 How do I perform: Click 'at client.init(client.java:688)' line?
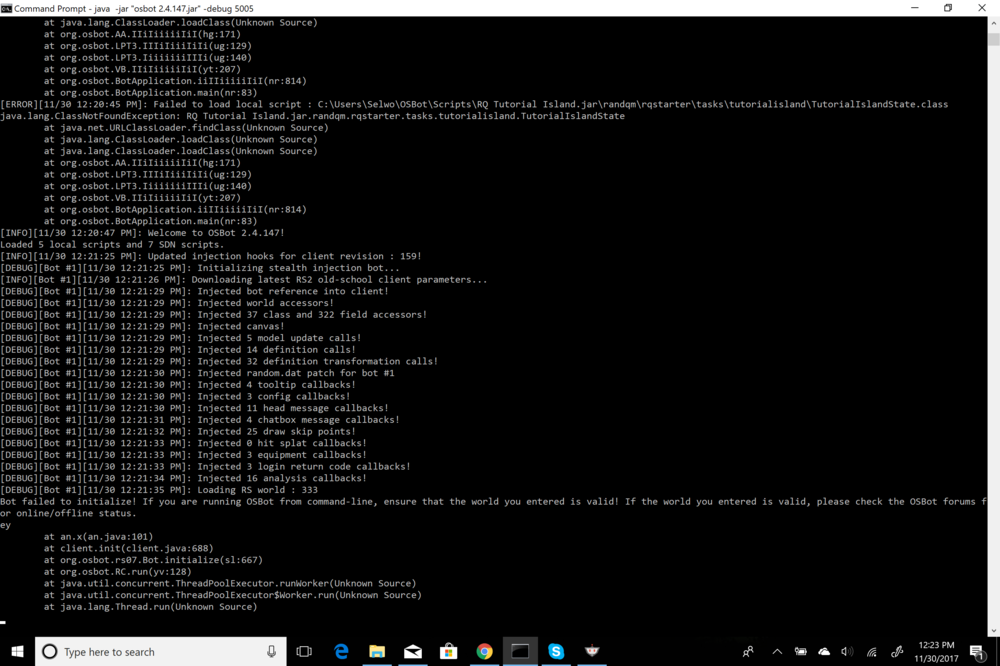click(128, 548)
